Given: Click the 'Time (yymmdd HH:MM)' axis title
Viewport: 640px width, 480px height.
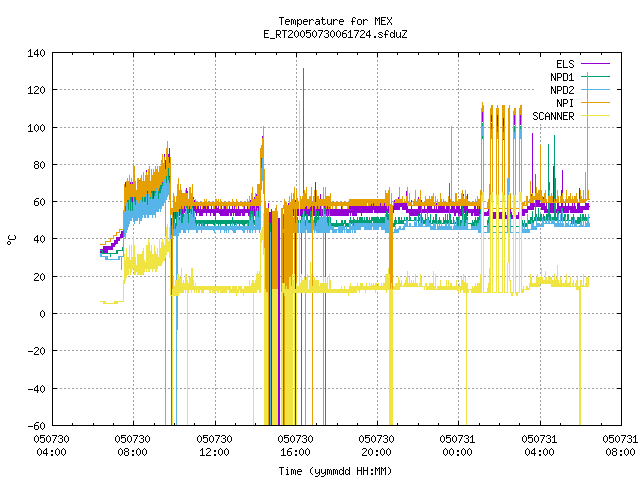Looking at the screenshot, I should [x=335, y=471].
